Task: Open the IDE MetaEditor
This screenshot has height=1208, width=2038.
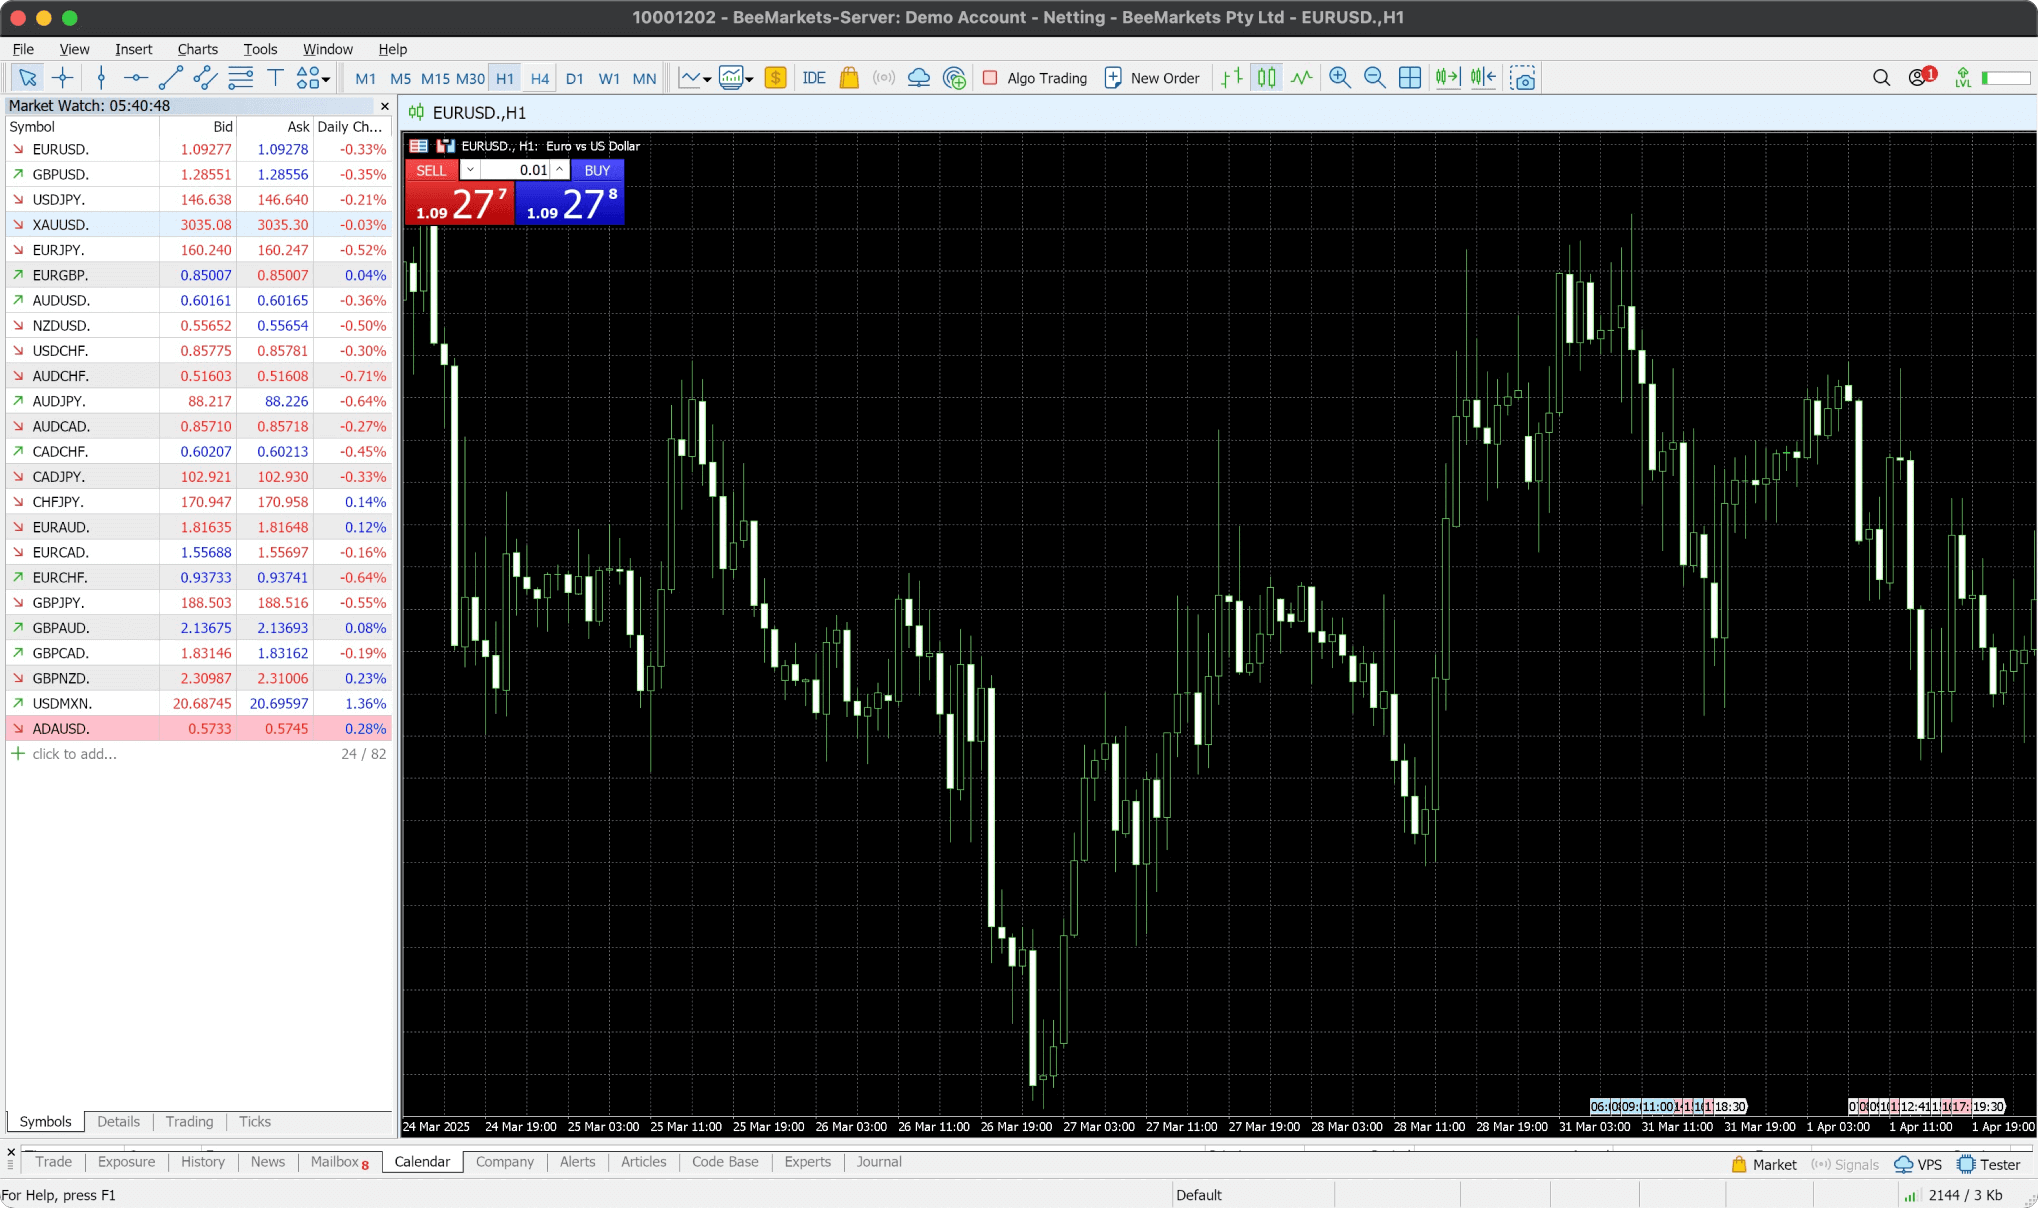Action: [814, 78]
